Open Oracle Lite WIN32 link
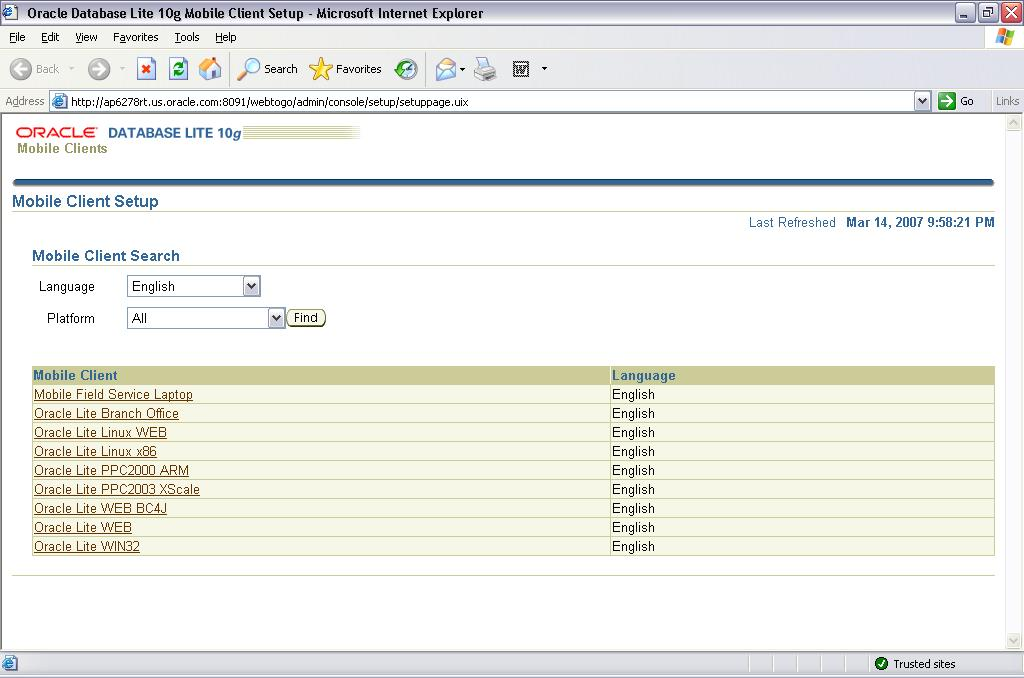 coord(86,546)
